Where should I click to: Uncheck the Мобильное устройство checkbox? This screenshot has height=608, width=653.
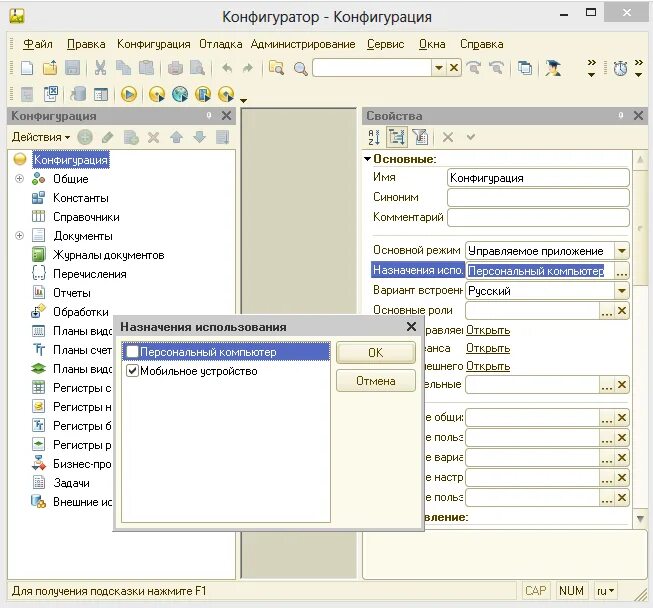(132, 371)
